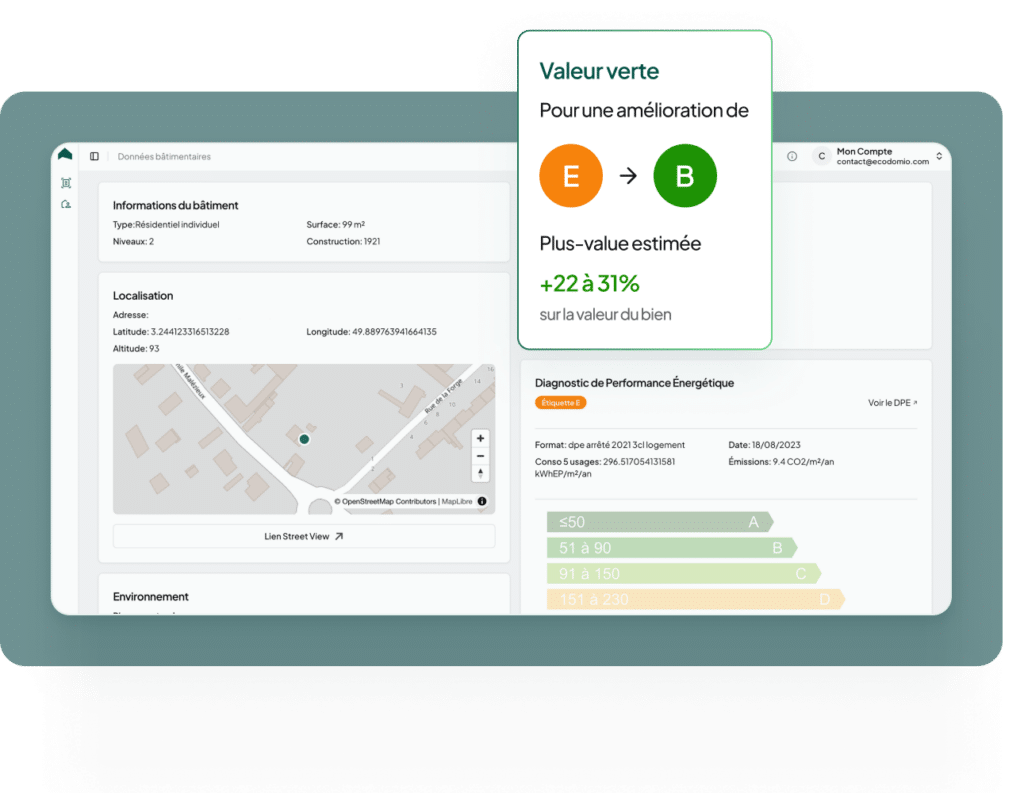Screen dimensions: 1024x793
Task: Zoom in on the map
Action: (x=481, y=438)
